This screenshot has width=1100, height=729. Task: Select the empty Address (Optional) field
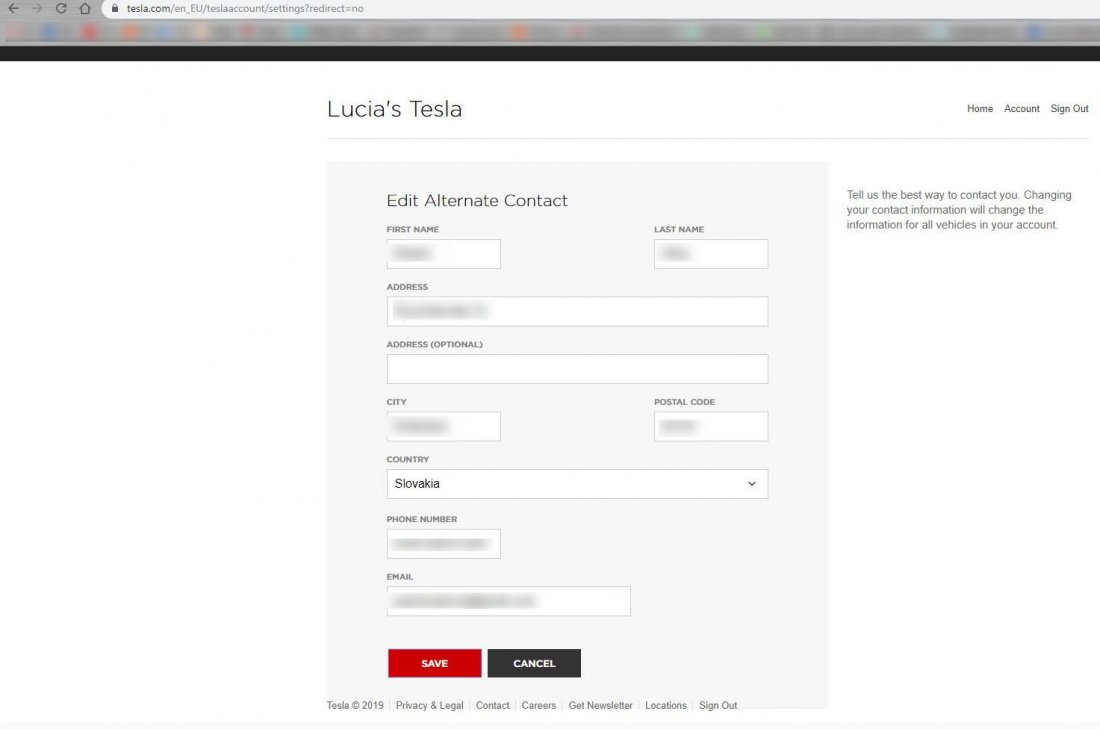click(577, 369)
